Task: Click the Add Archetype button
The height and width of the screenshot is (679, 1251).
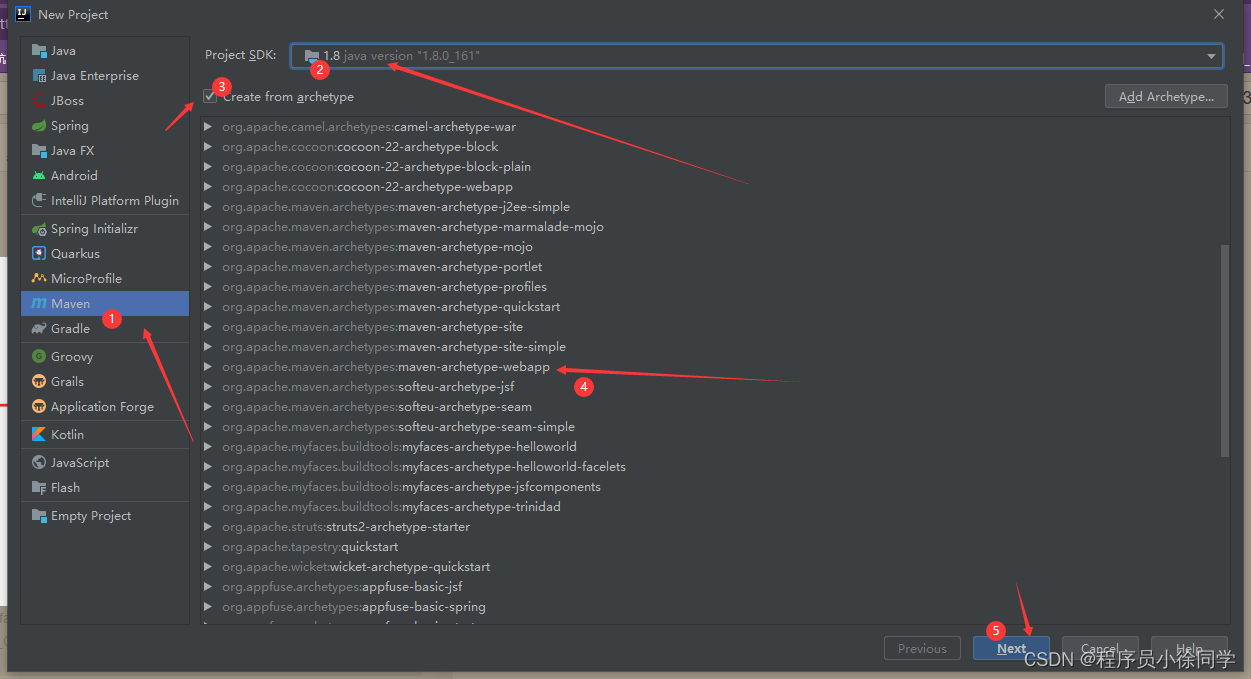Action: coord(1166,97)
